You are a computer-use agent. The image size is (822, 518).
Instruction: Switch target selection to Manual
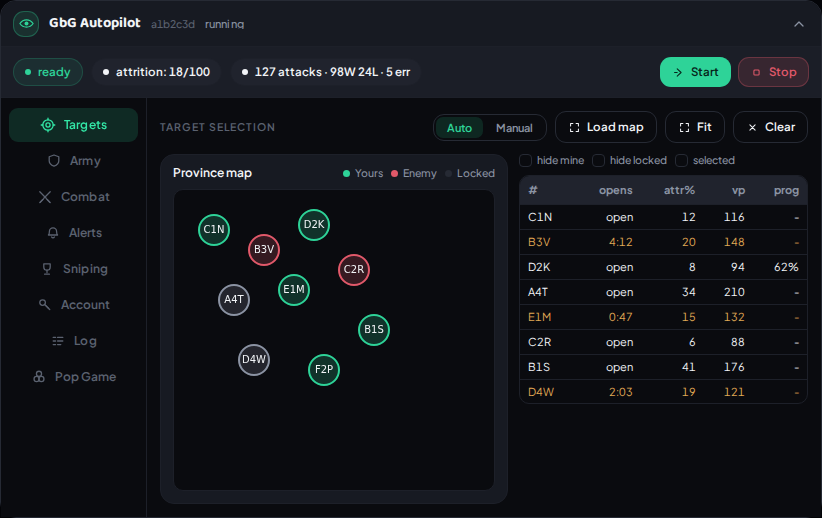pos(514,128)
